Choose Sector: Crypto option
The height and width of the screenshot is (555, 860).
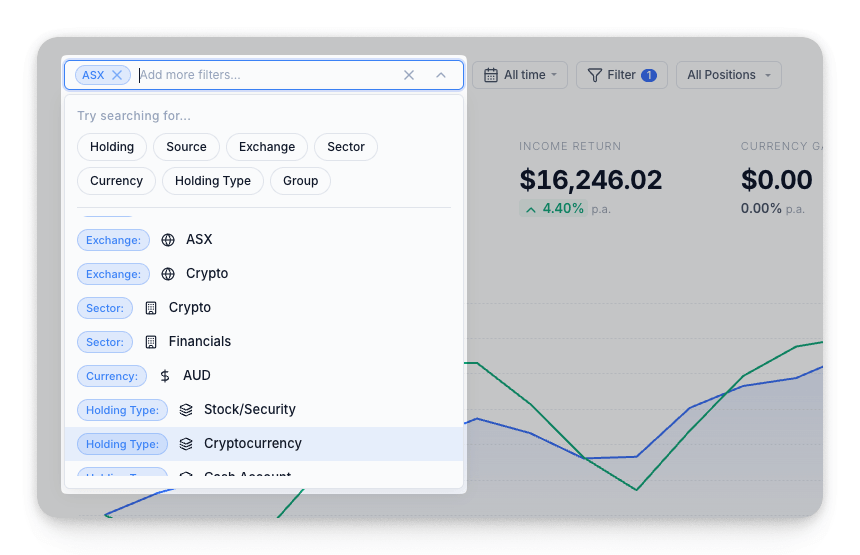pos(264,308)
